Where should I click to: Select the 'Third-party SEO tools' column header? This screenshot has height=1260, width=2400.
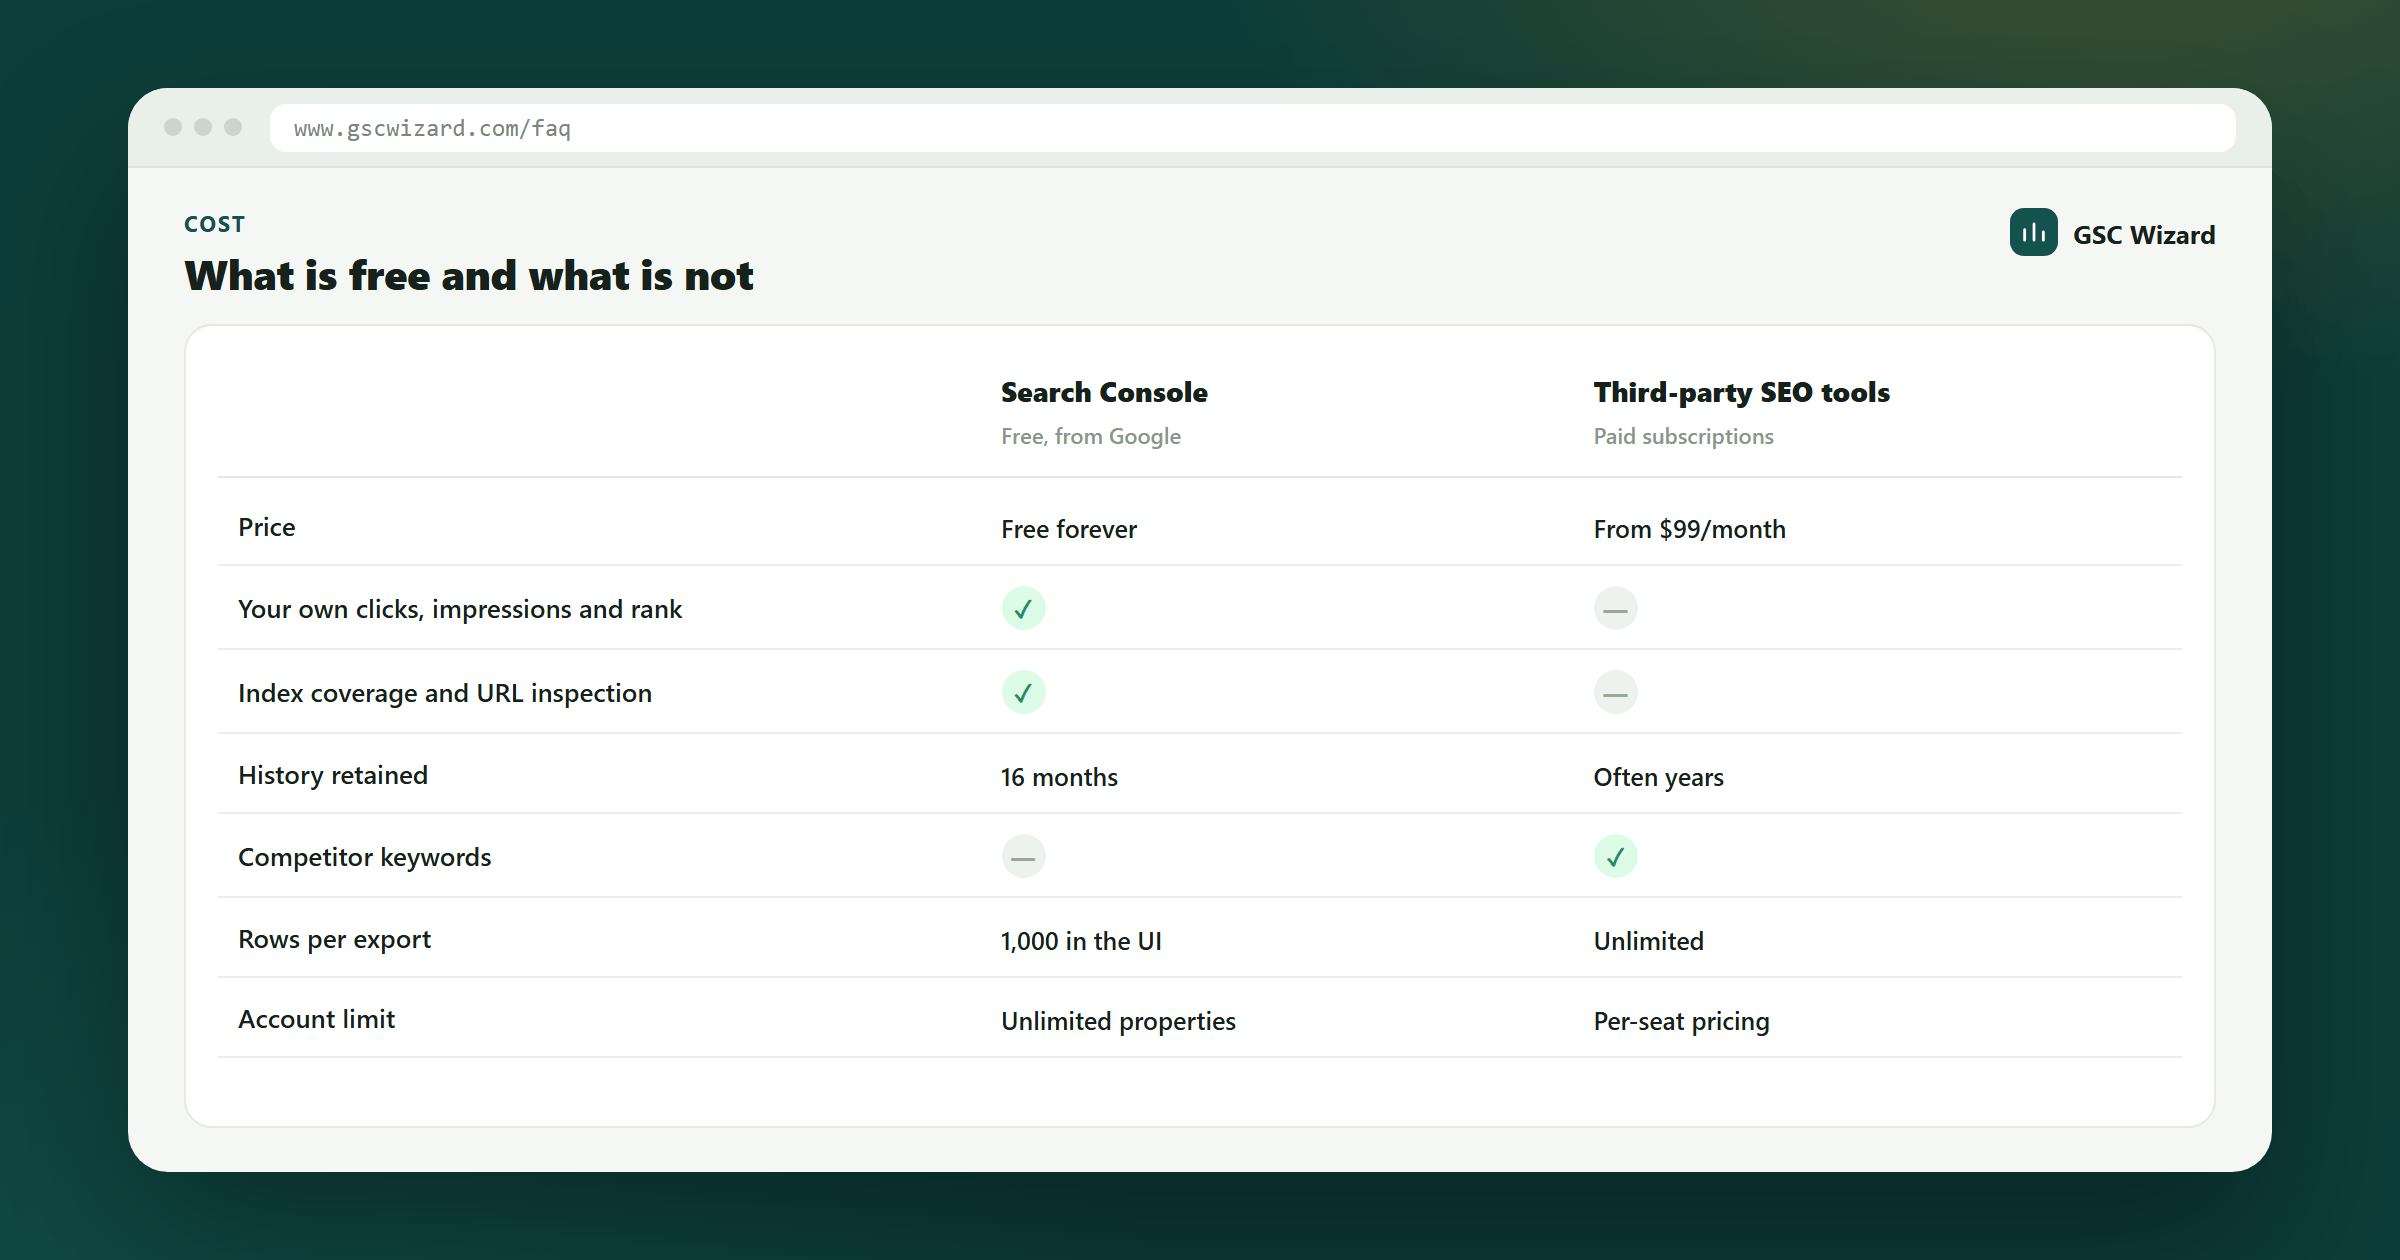[x=1741, y=392]
